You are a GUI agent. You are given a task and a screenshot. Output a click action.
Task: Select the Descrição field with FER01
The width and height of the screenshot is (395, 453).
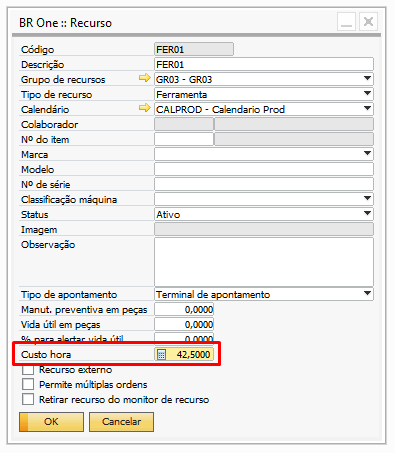(264, 64)
